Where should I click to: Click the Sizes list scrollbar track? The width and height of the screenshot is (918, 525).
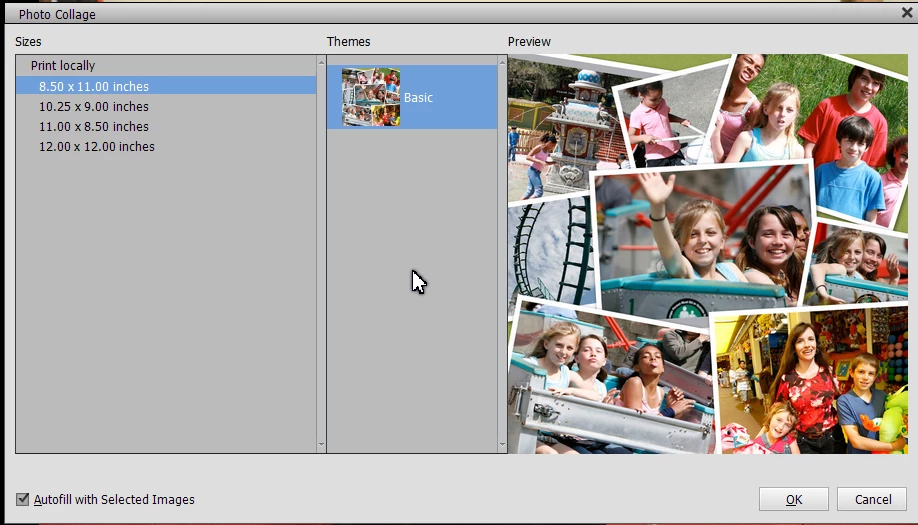pyautogui.click(x=321, y=253)
